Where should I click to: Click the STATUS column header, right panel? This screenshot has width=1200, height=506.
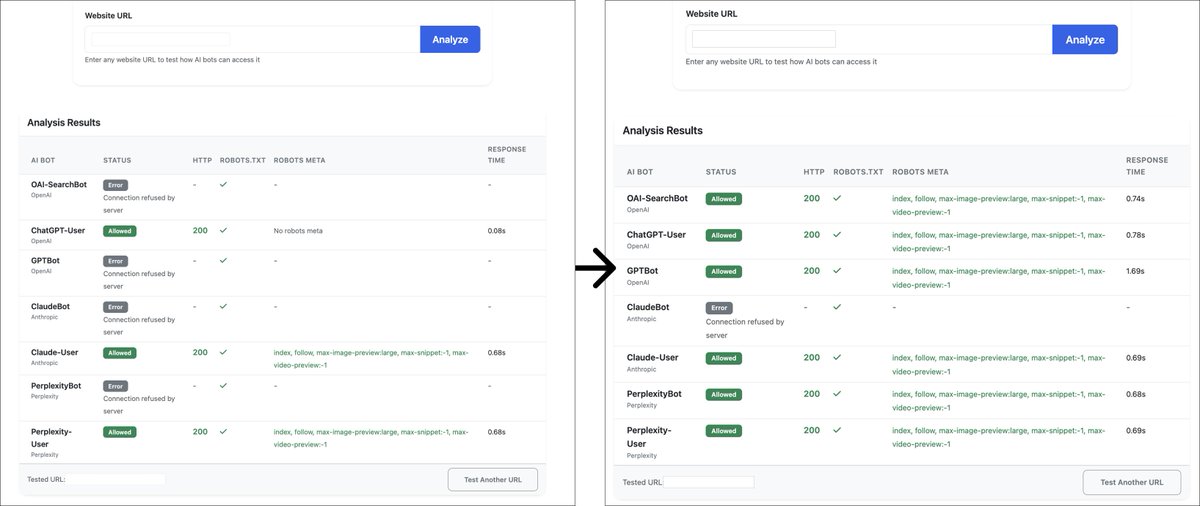pos(720,172)
